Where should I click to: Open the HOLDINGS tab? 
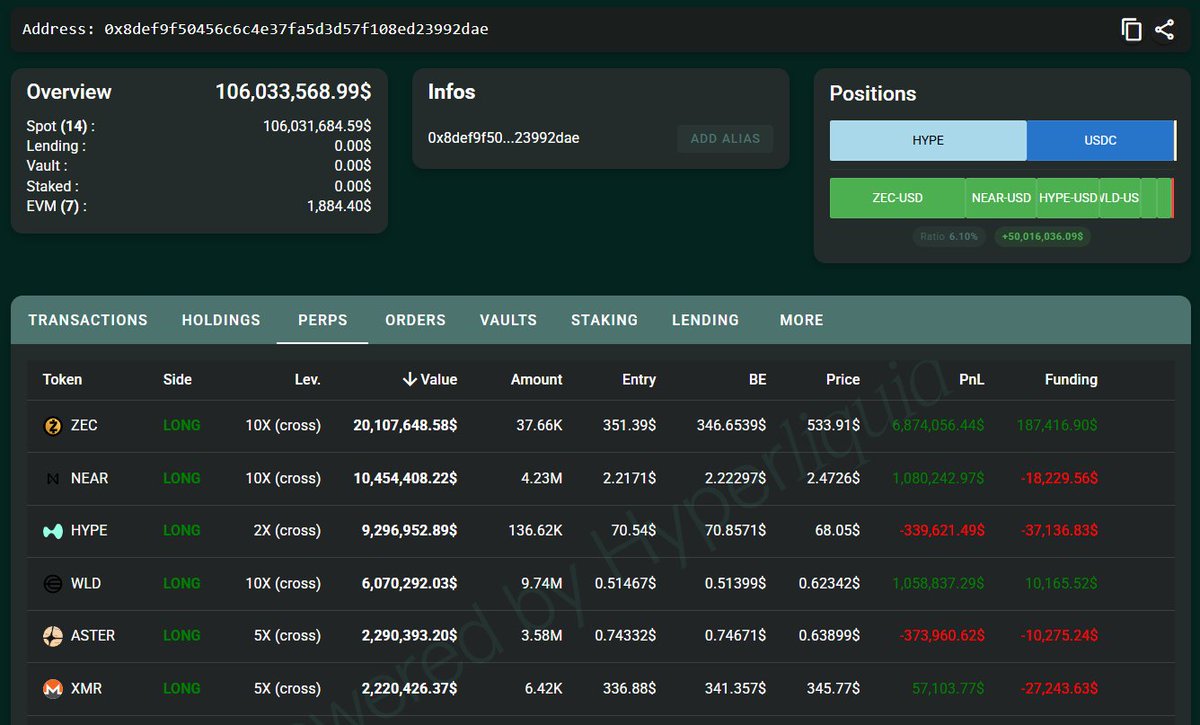(221, 320)
